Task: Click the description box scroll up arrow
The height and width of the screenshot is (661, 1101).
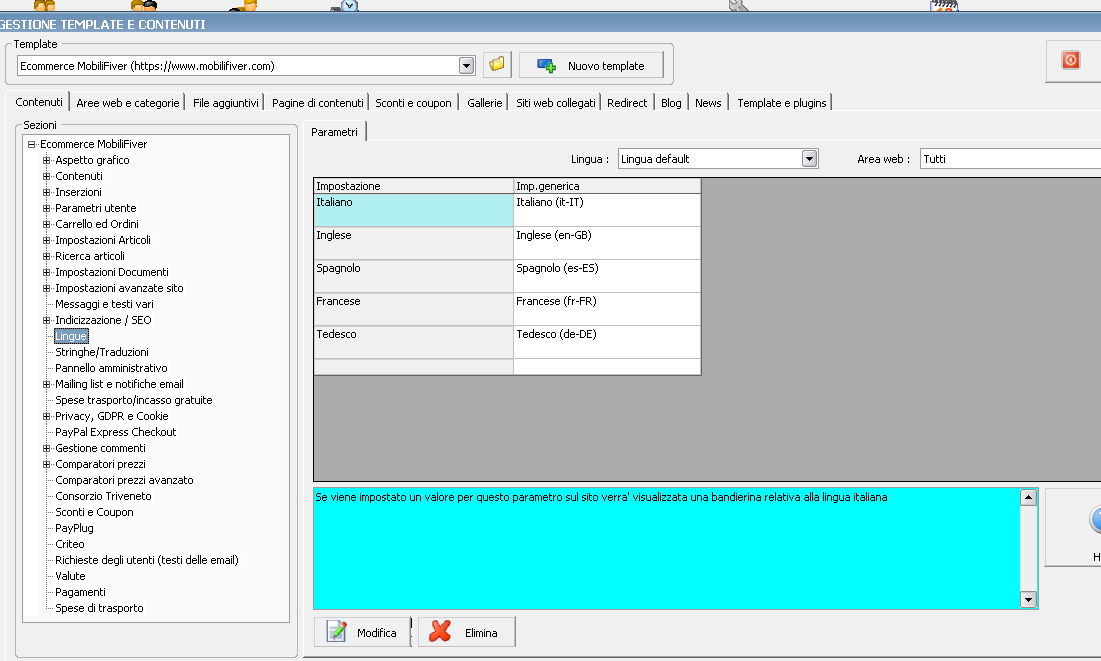Action: pyautogui.click(x=1028, y=497)
